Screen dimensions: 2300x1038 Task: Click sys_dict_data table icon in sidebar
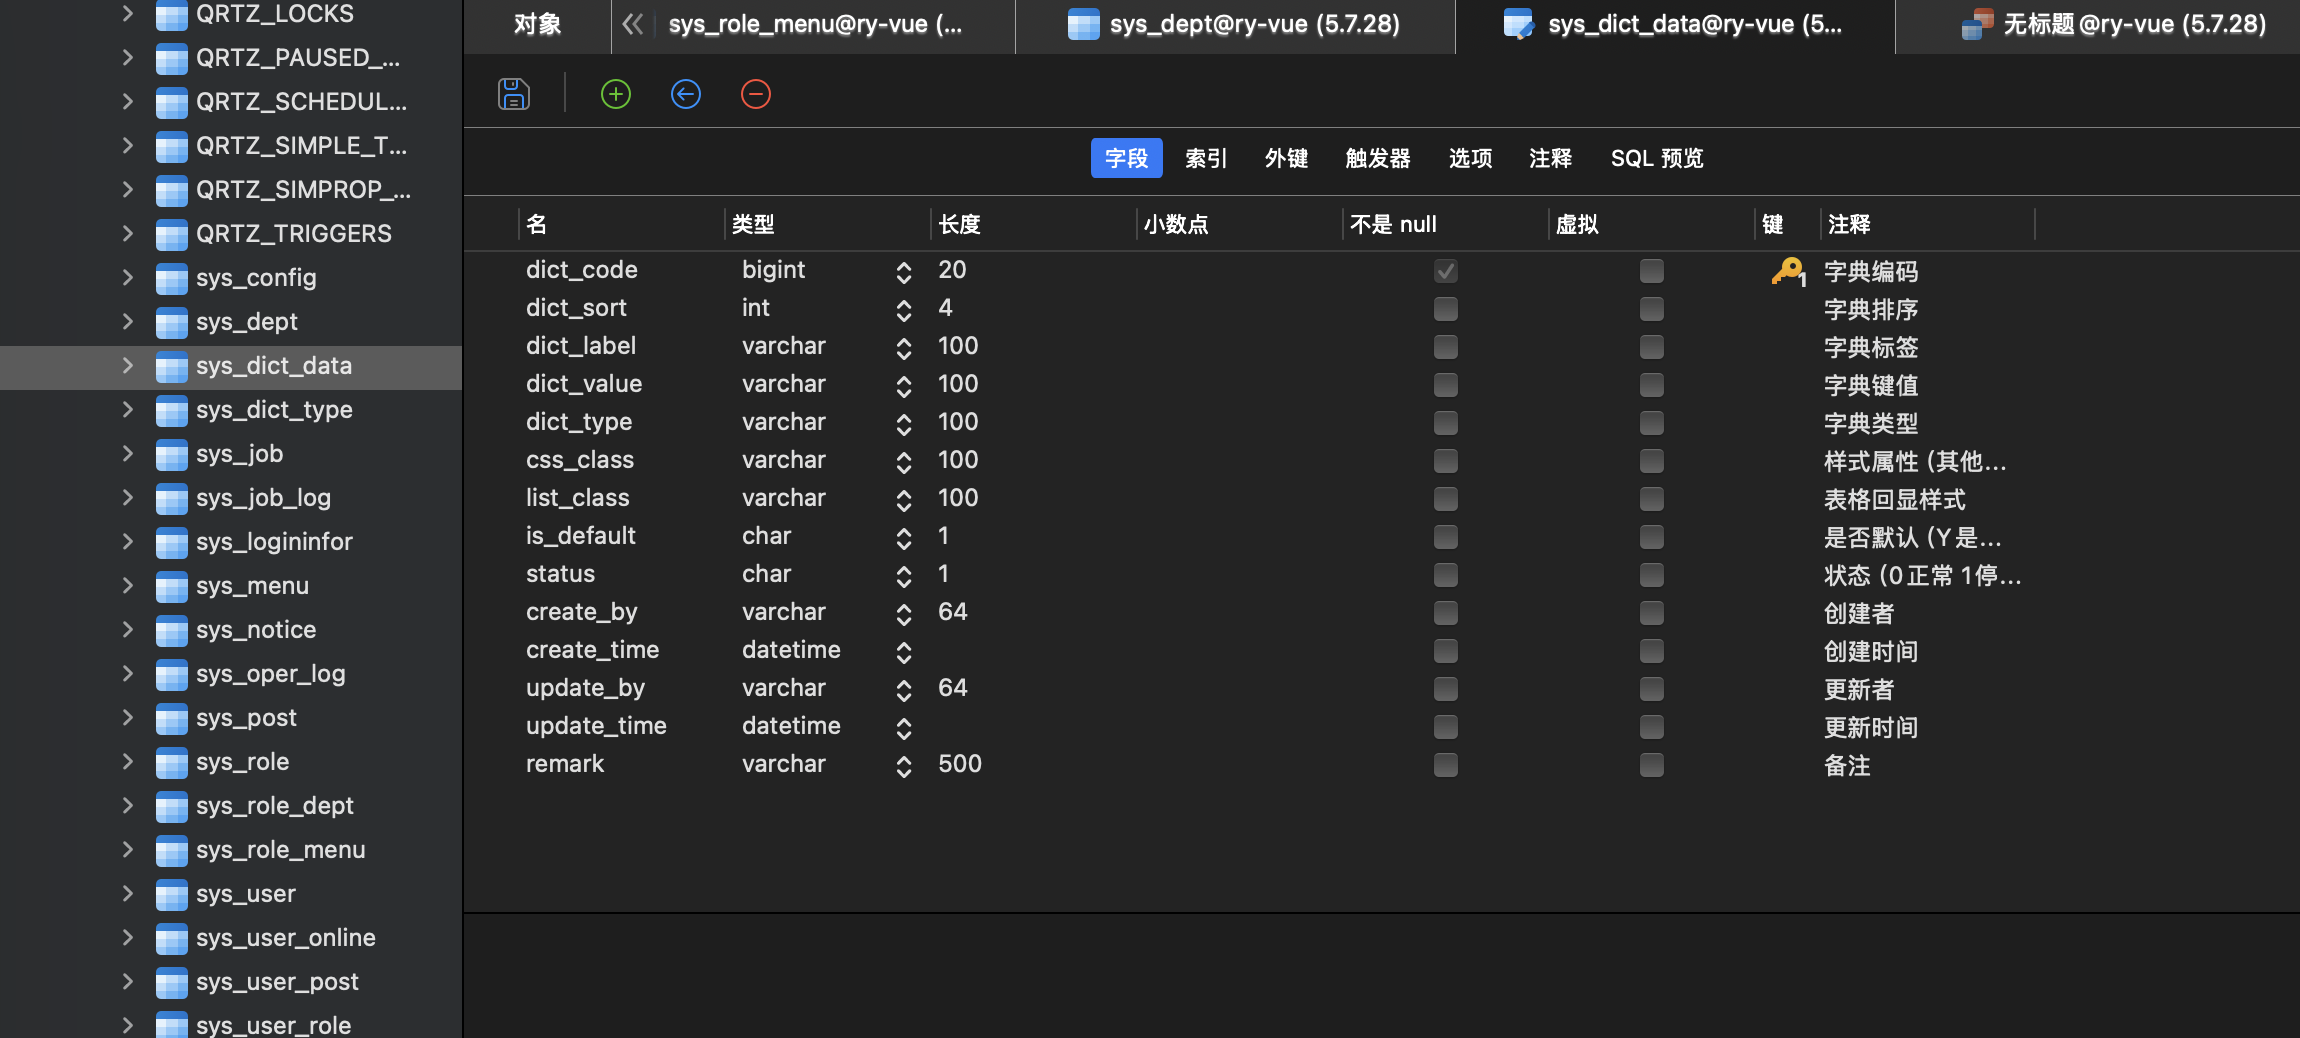tap(172, 367)
